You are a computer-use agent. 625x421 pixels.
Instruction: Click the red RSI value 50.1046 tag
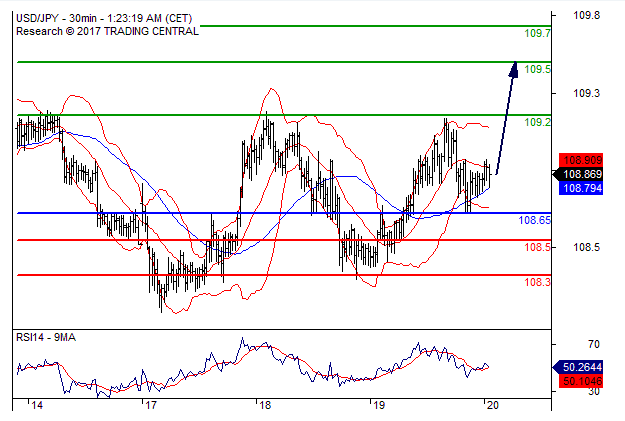pyautogui.click(x=581, y=381)
